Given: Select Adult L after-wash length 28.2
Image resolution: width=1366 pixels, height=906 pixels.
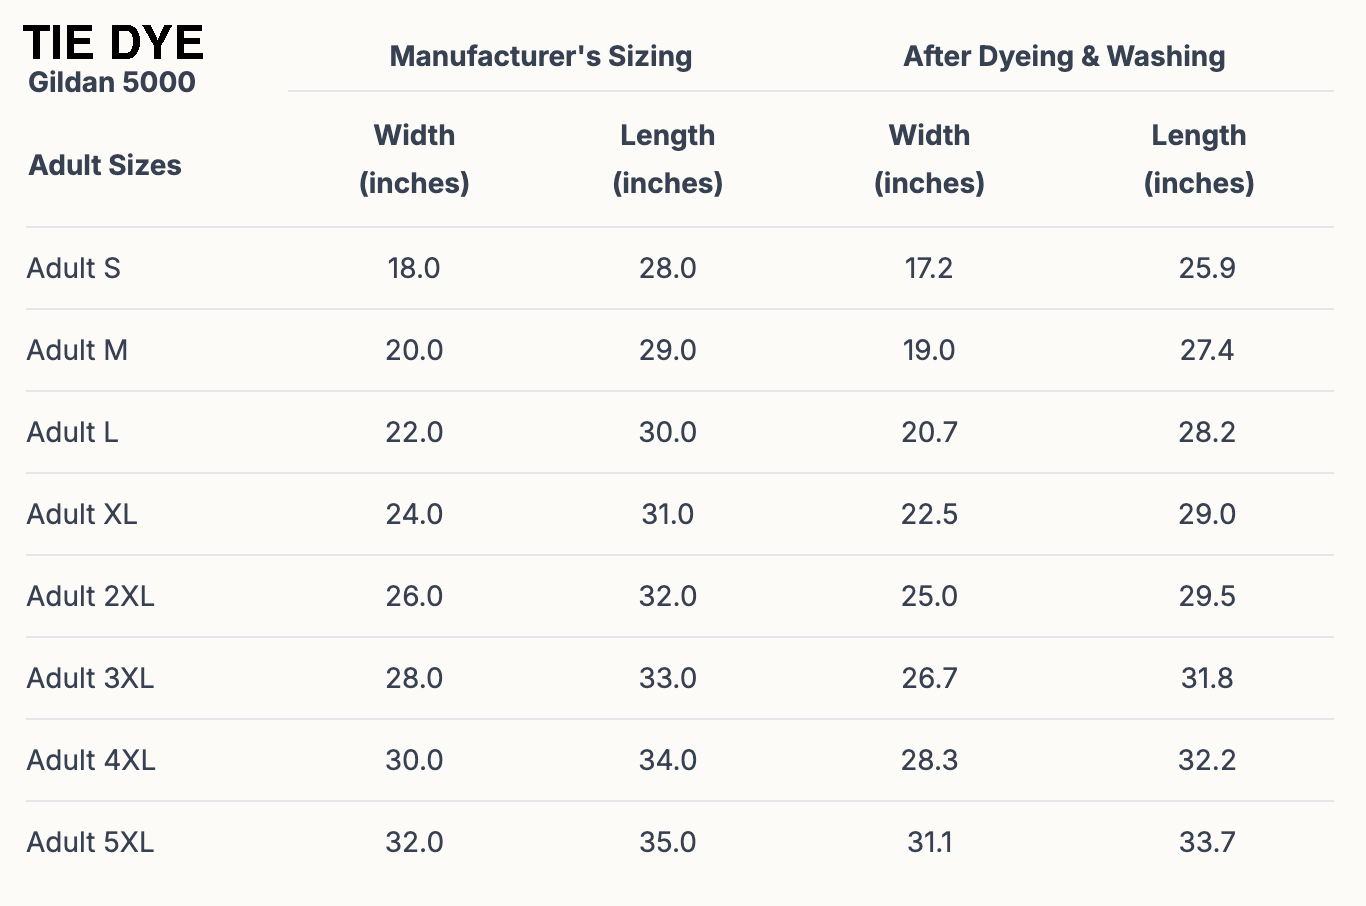Looking at the screenshot, I should coord(1207,432).
